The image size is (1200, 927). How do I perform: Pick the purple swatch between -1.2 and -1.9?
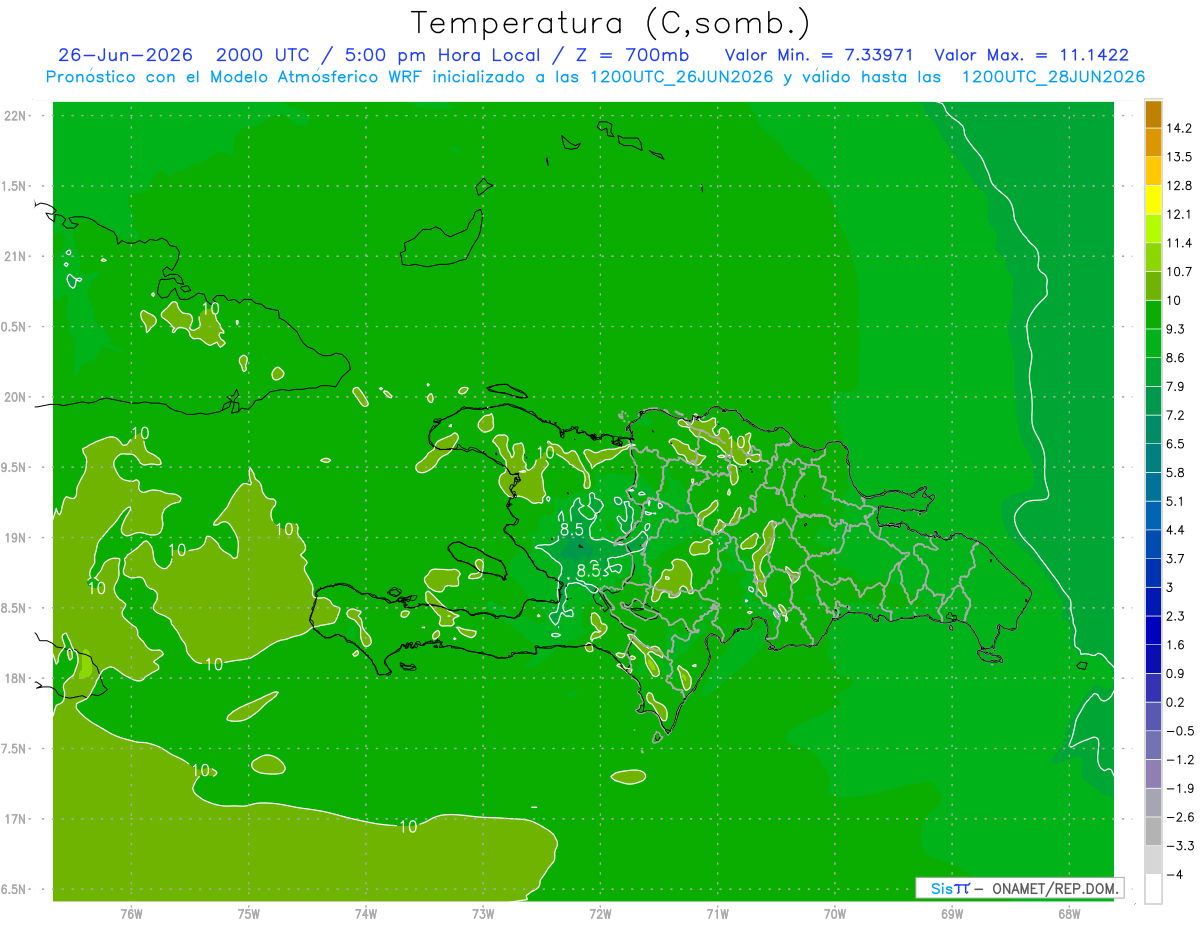click(1153, 774)
